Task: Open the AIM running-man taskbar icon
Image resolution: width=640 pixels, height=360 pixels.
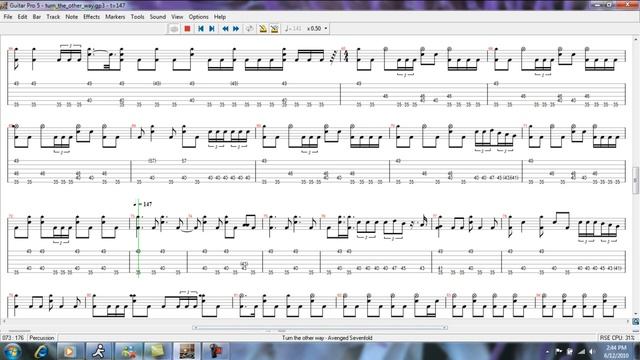Action: tap(98, 351)
